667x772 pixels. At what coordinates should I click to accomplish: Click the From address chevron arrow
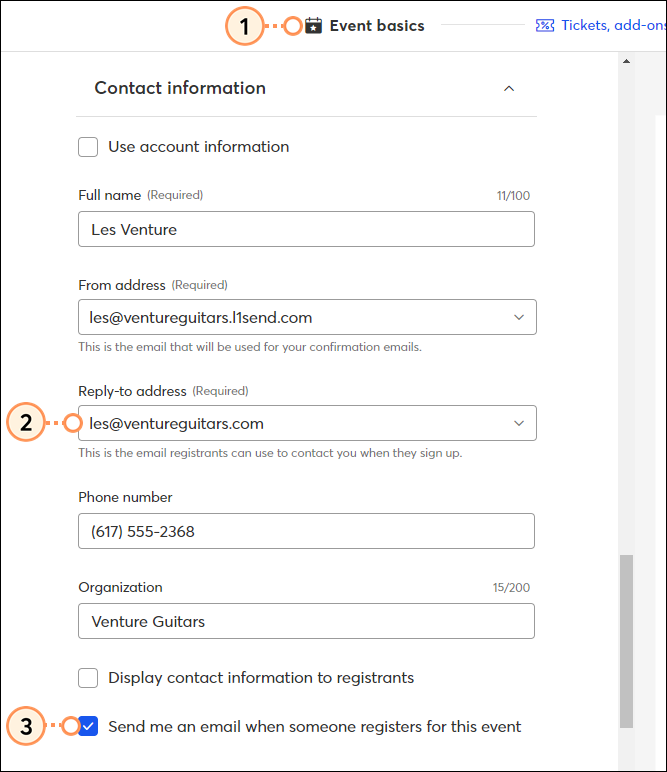[x=519, y=317]
